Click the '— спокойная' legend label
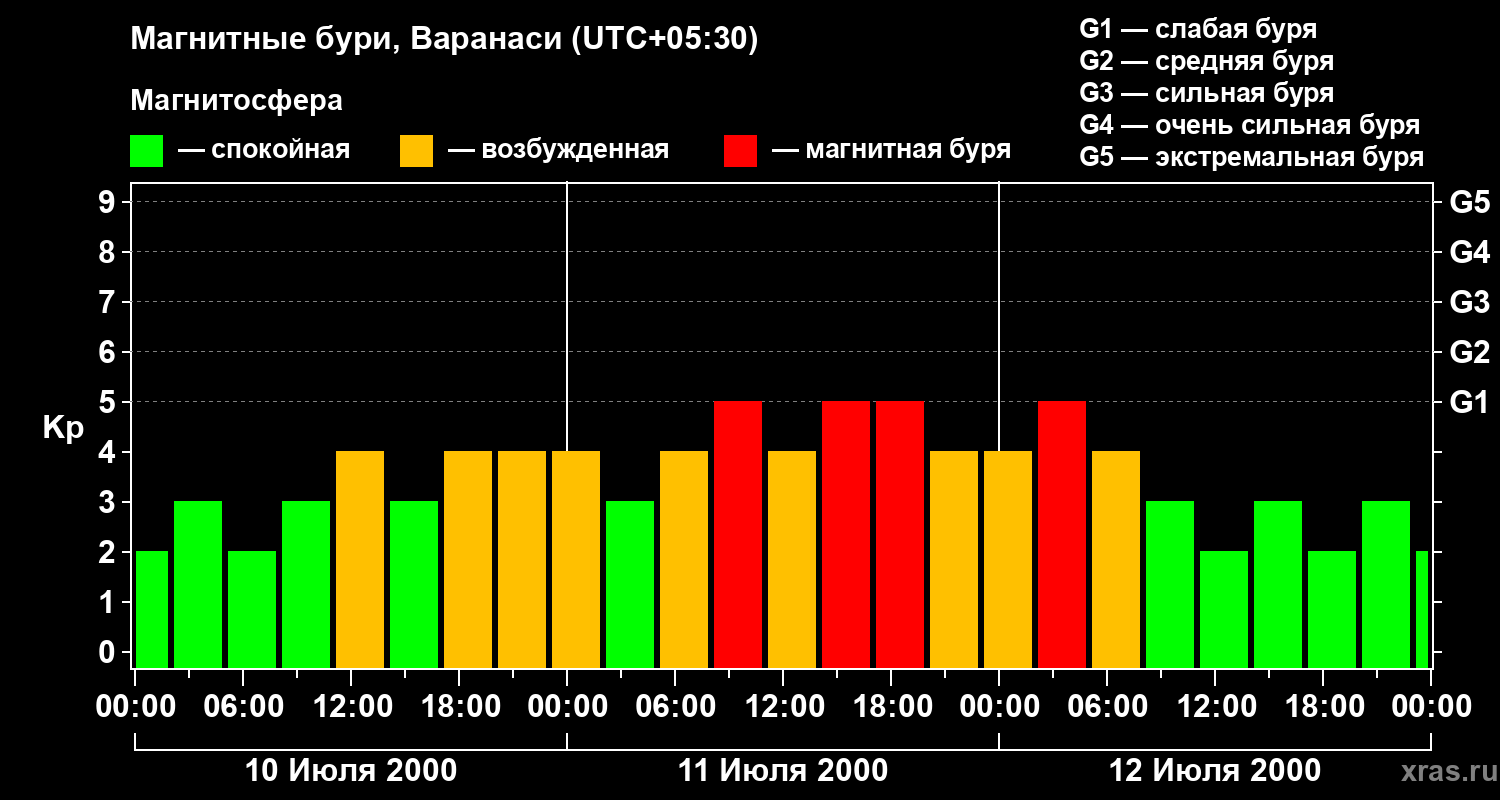The image size is (1500, 800). [x=264, y=151]
